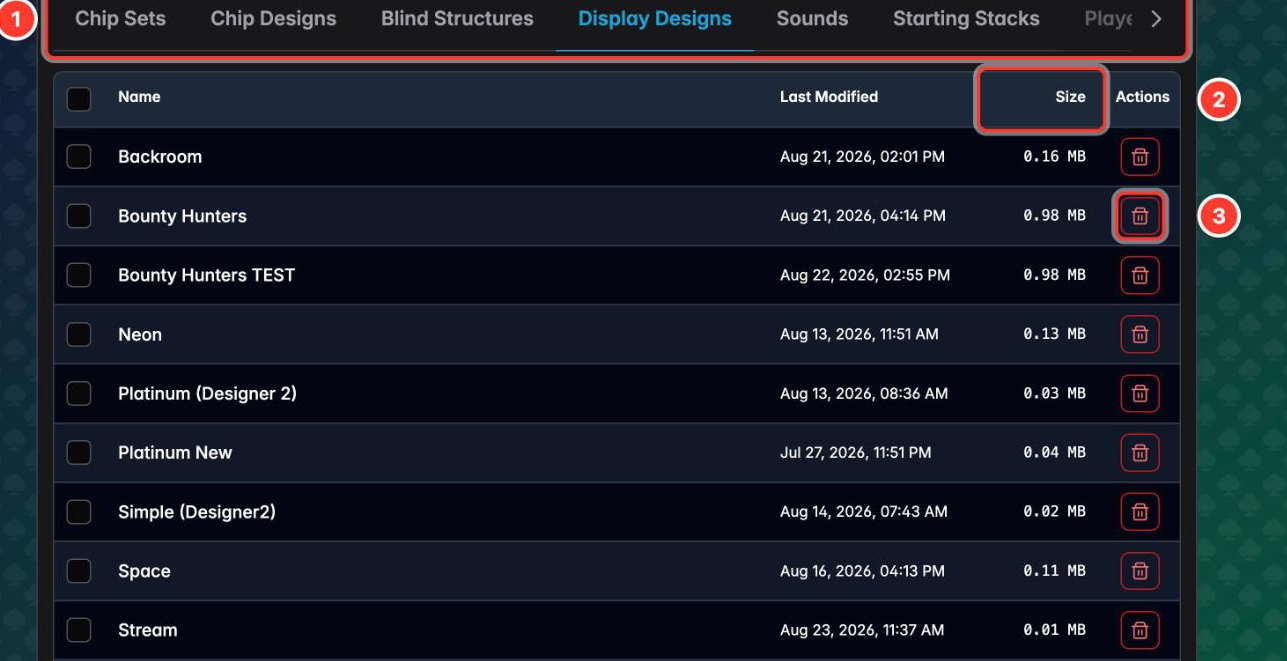Sort by the Name column header
This screenshot has width=1287, height=661.
click(139, 97)
